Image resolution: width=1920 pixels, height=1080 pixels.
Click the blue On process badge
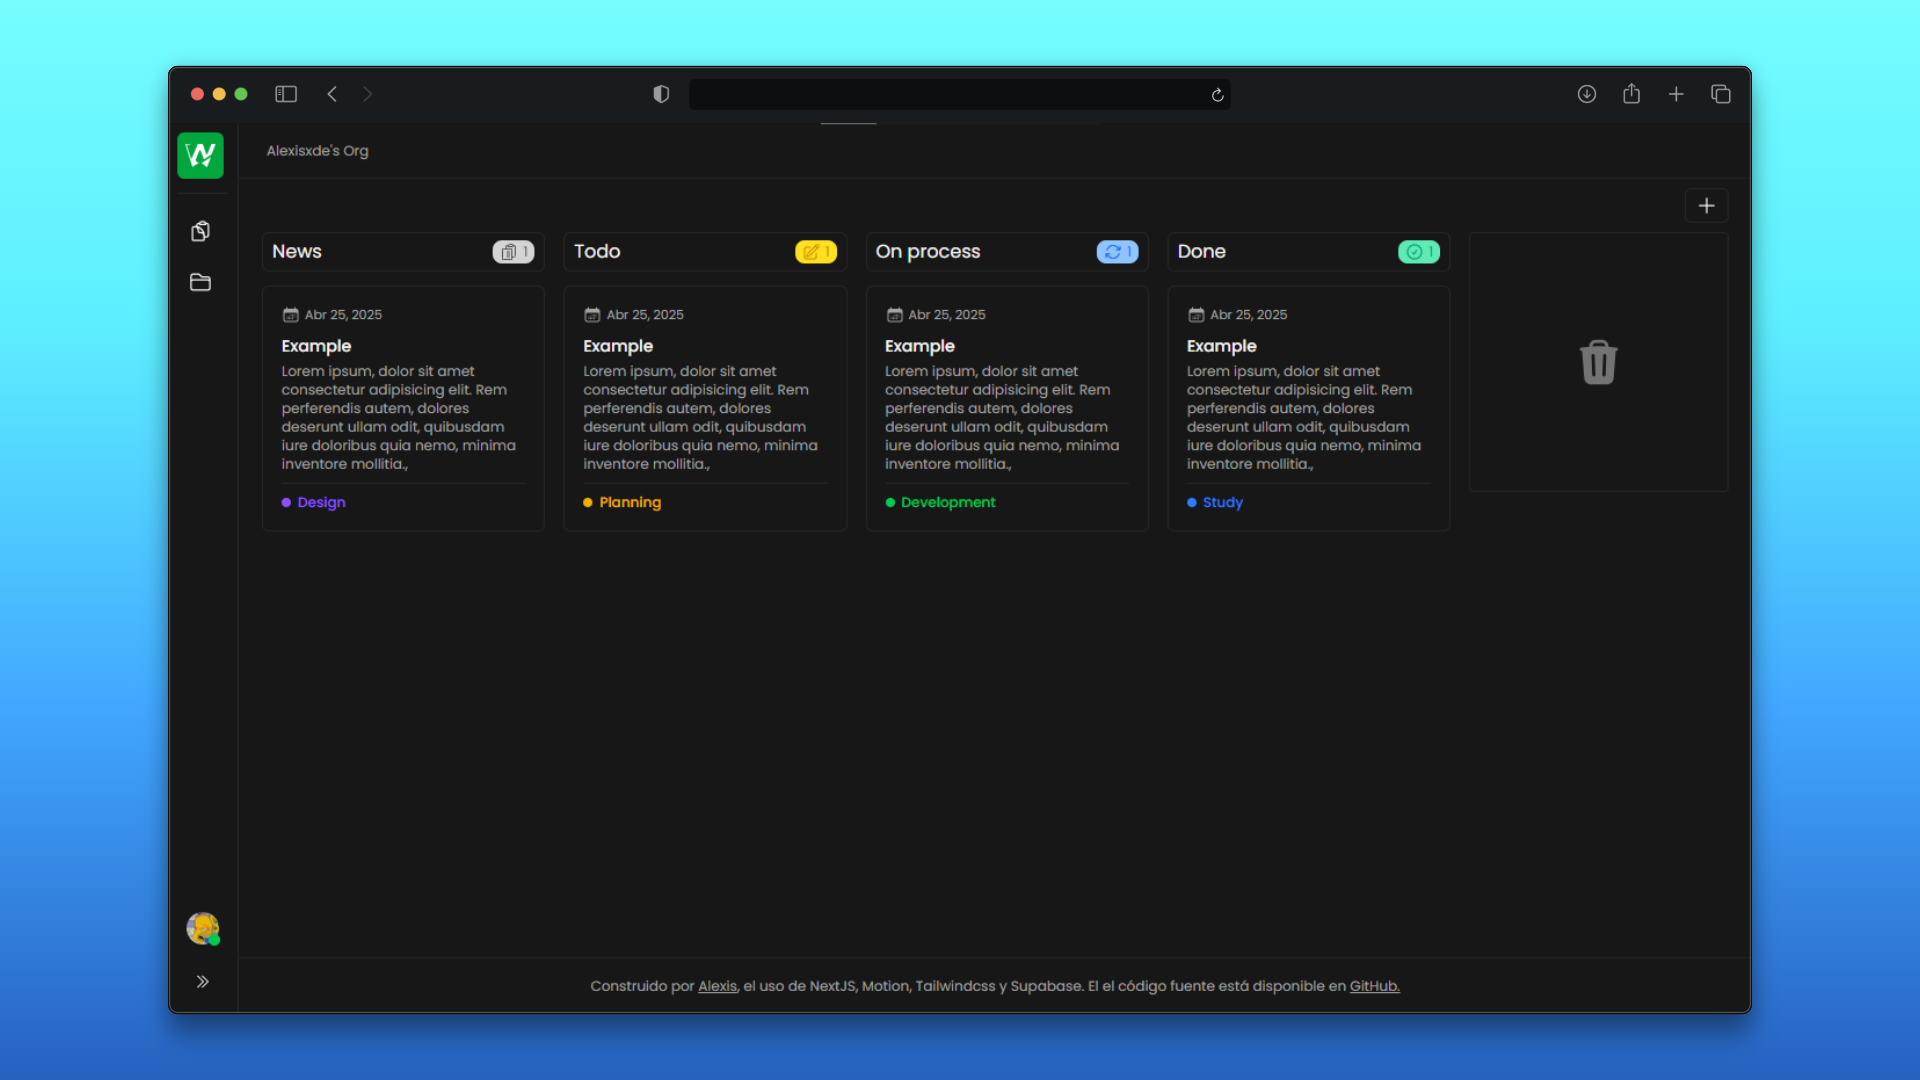(1117, 252)
